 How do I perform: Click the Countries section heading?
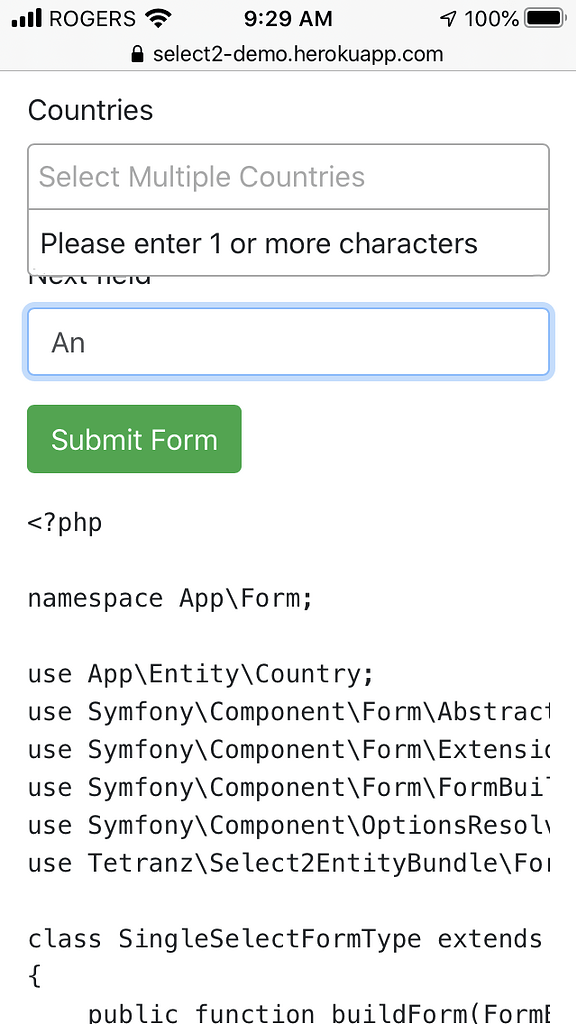[90, 111]
